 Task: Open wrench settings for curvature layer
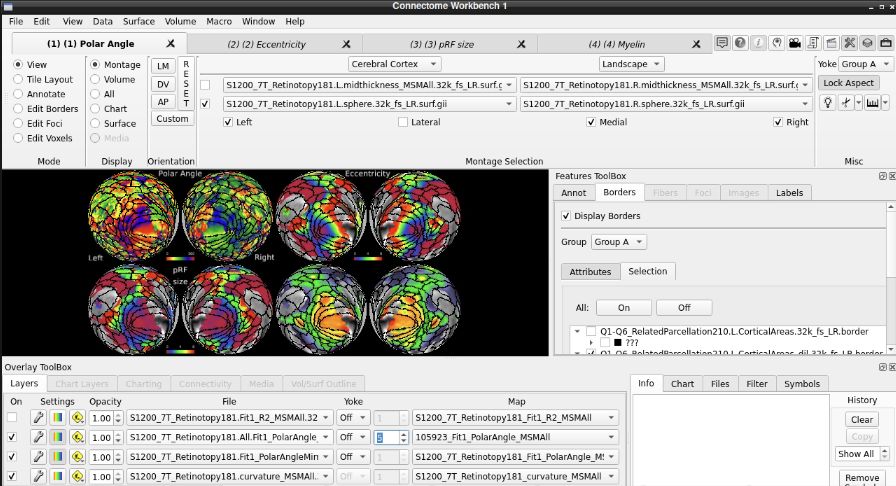point(38,476)
